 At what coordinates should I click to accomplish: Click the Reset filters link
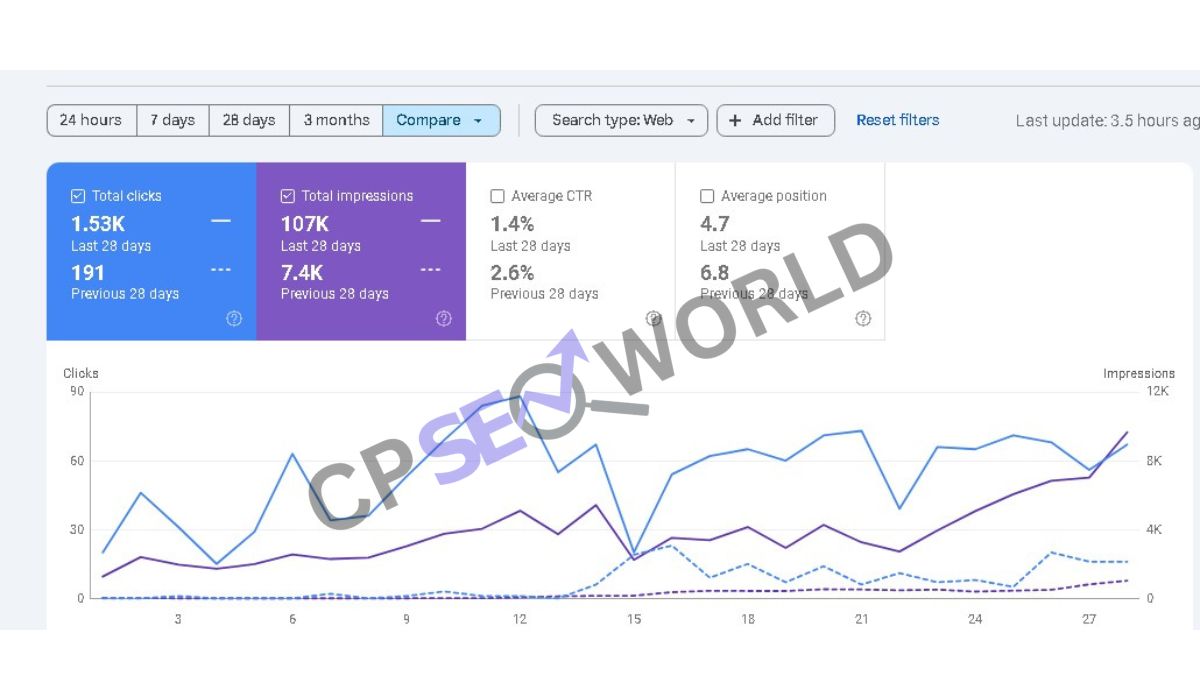pyautogui.click(x=897, y=120)
